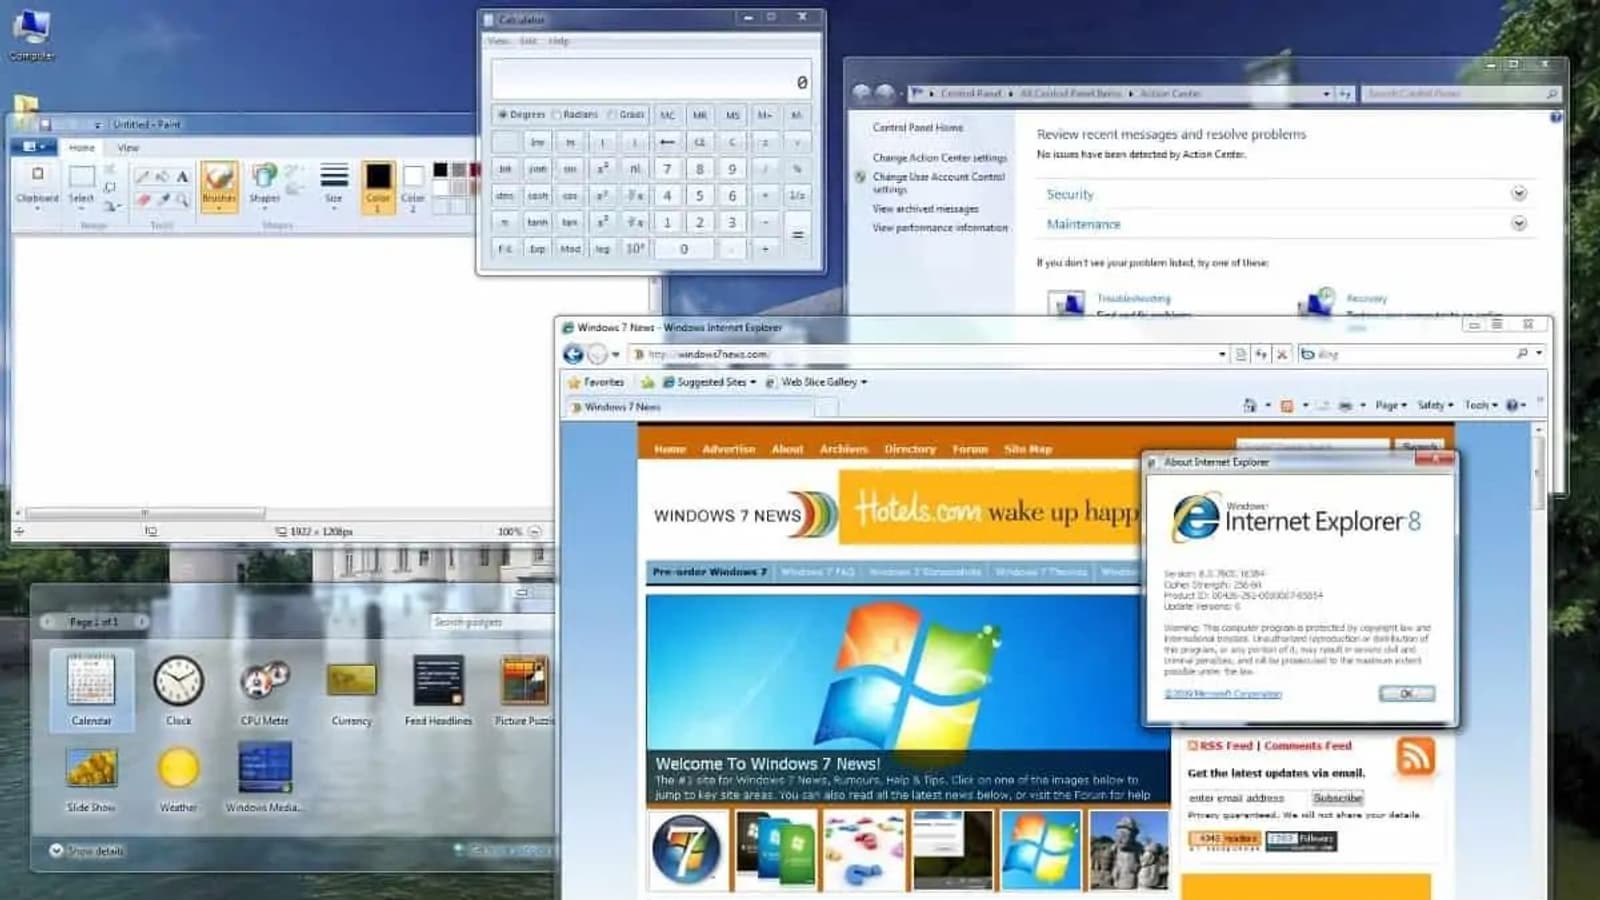Click the Calculator equals key
The height and width of the screenshot is (900, 1600).
click(x=797, y=235)
